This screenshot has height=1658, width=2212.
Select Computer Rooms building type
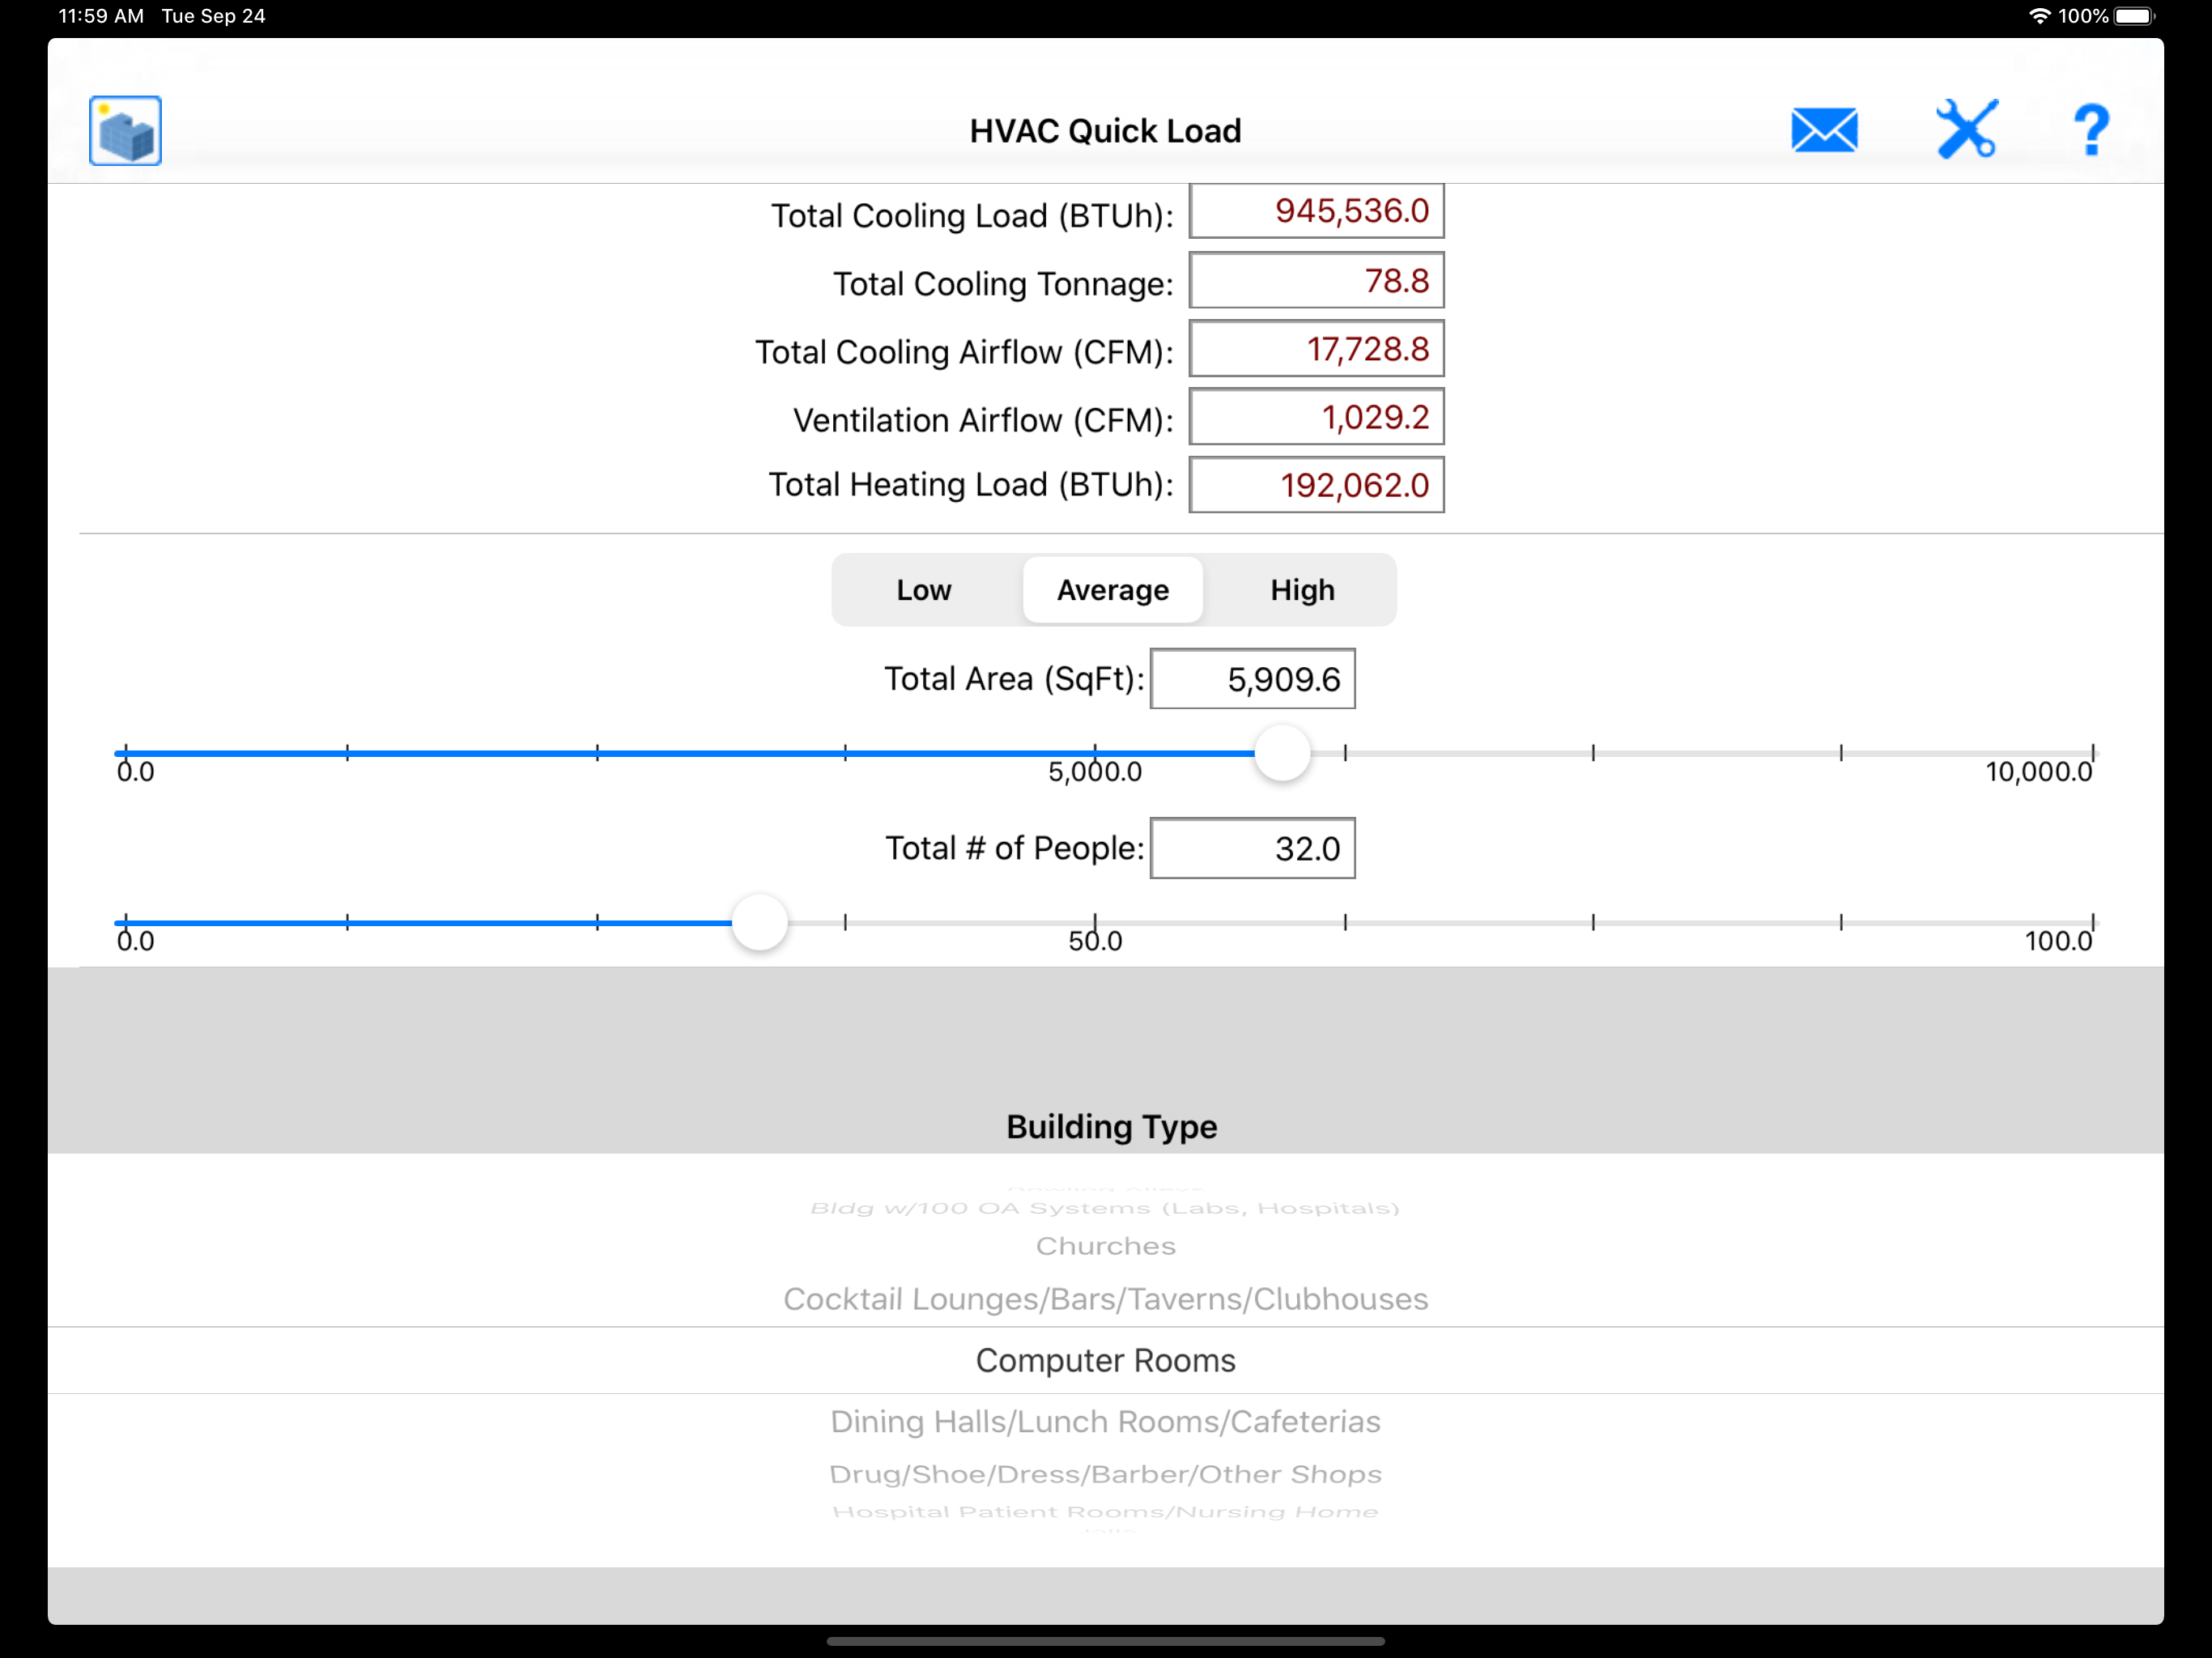coord(1105,1360)
